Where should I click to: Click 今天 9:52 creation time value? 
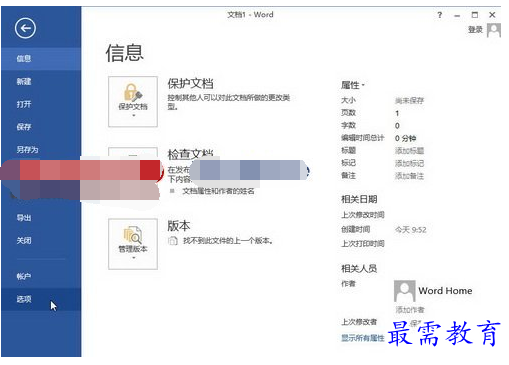[411, 230]
